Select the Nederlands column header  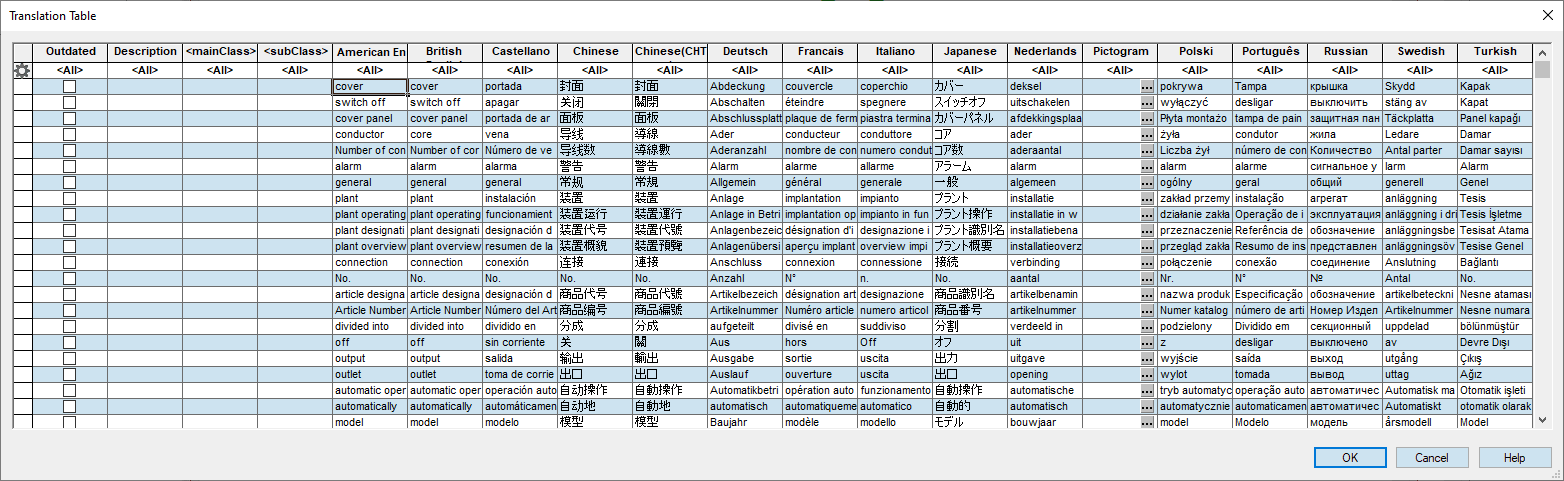[1045, 52]
